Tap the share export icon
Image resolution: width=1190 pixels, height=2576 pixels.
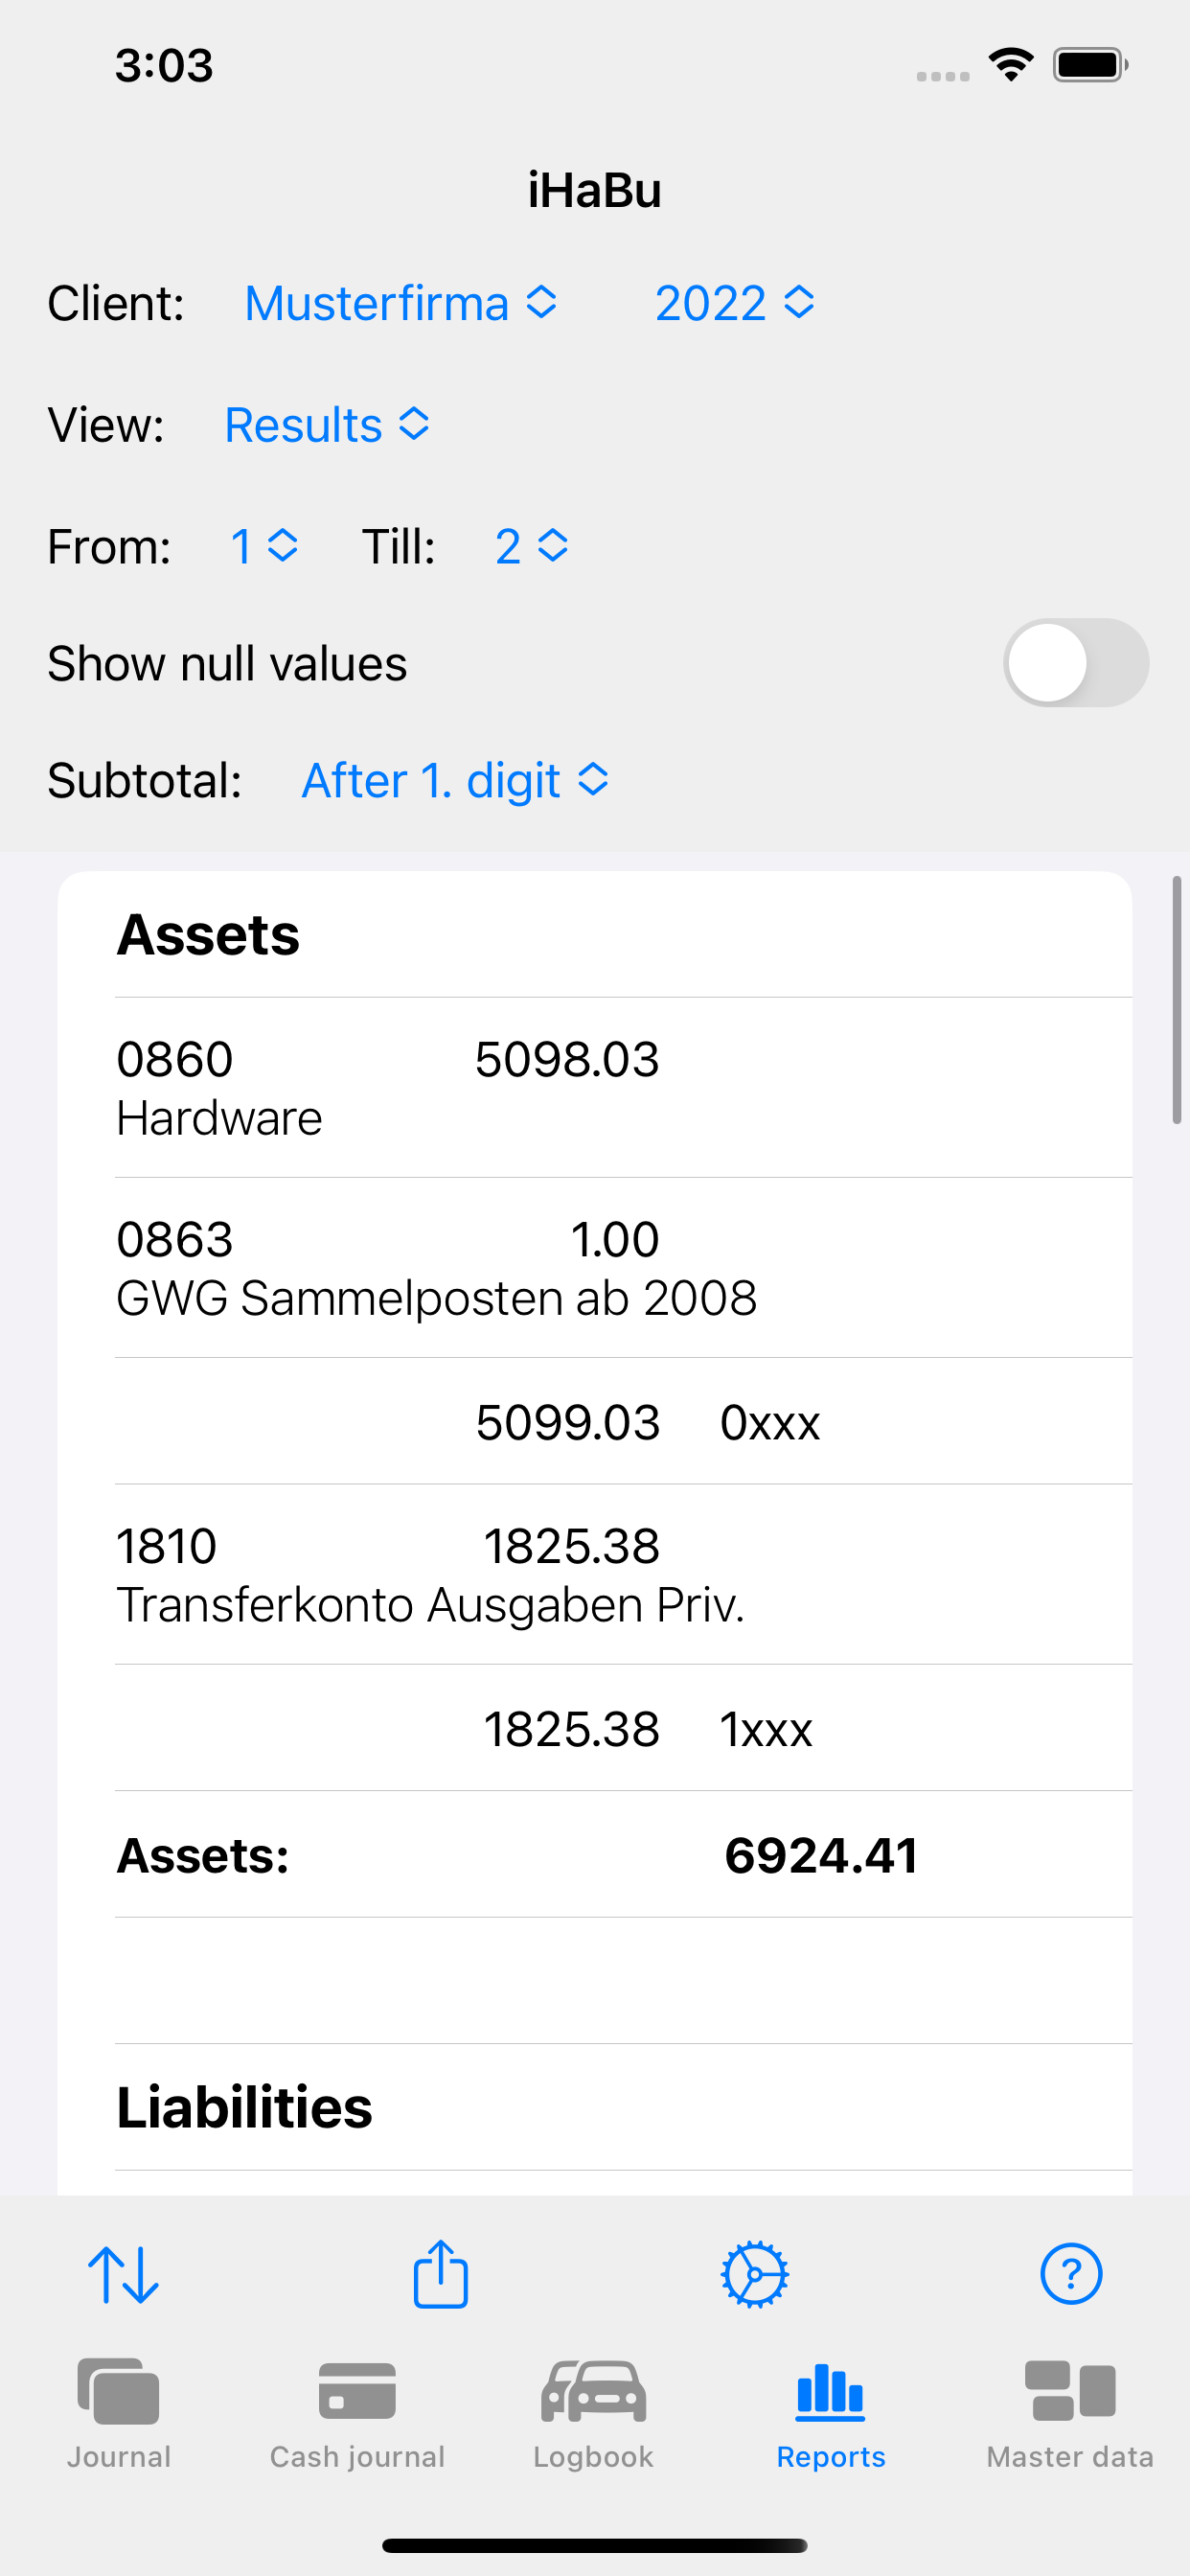(x=440, y=2274)
